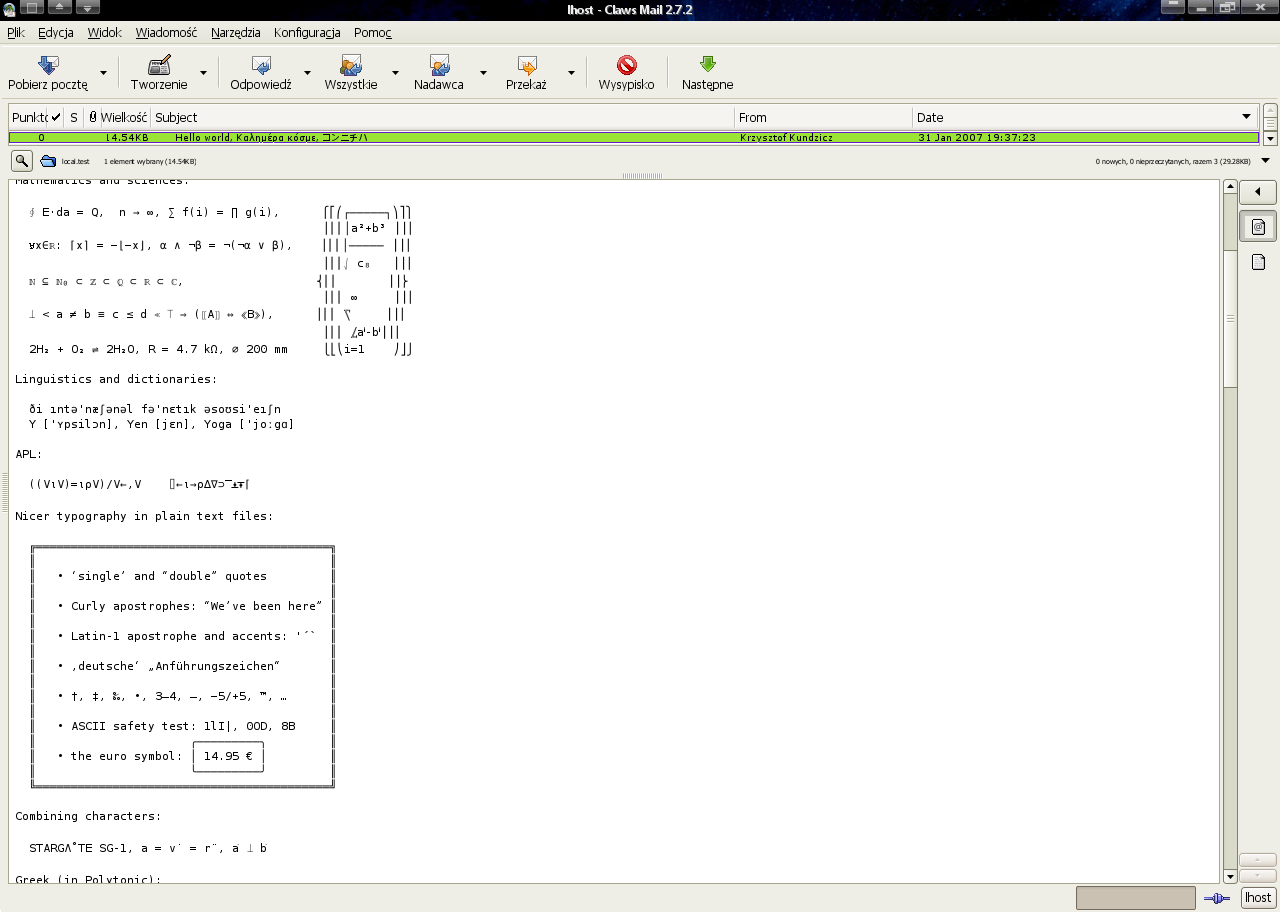Open column chooser arrow in Date header
The width and height of the screenshot is (1280, 912).
(x=1247, y=117)
